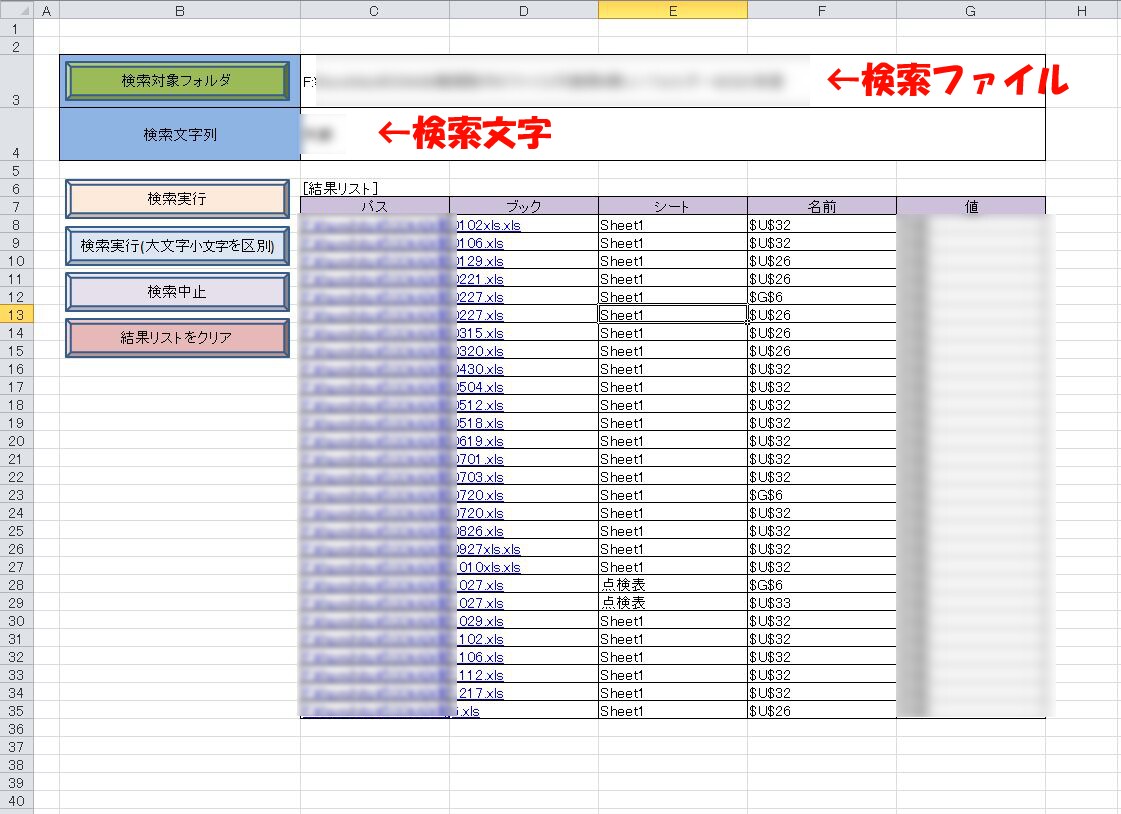Open the 430.xls workbook link
This screenshot has width=1121, height=814.
(480, 369)
